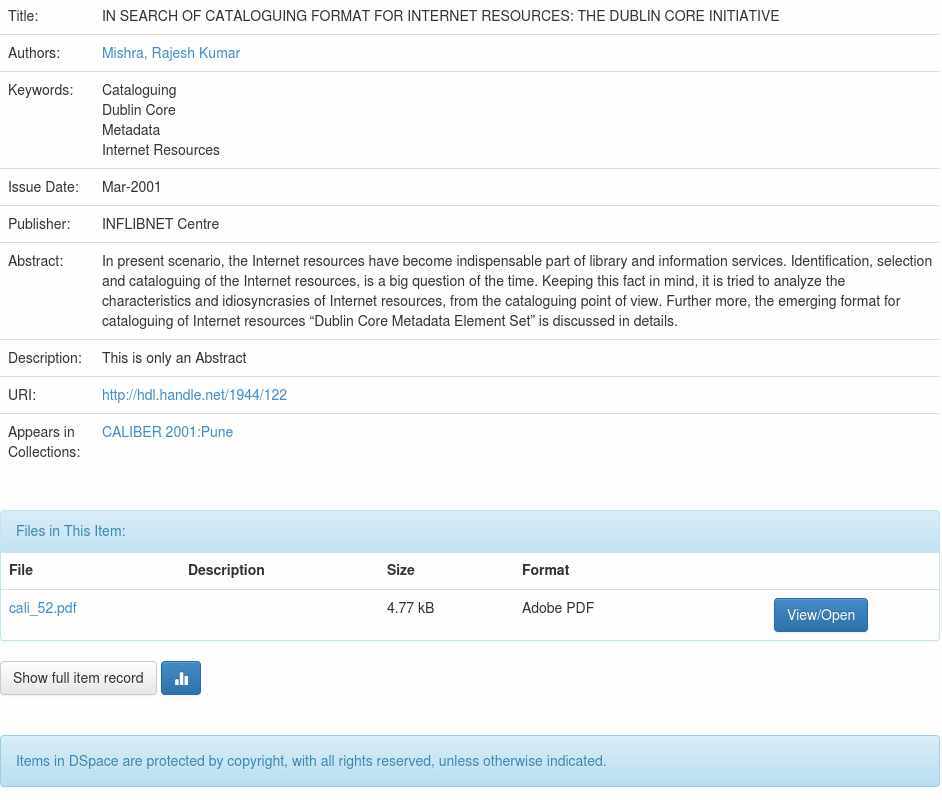Follow the hdl.handle.net URI link
This screenshot has width=942, height=800.
pos(194,395)
